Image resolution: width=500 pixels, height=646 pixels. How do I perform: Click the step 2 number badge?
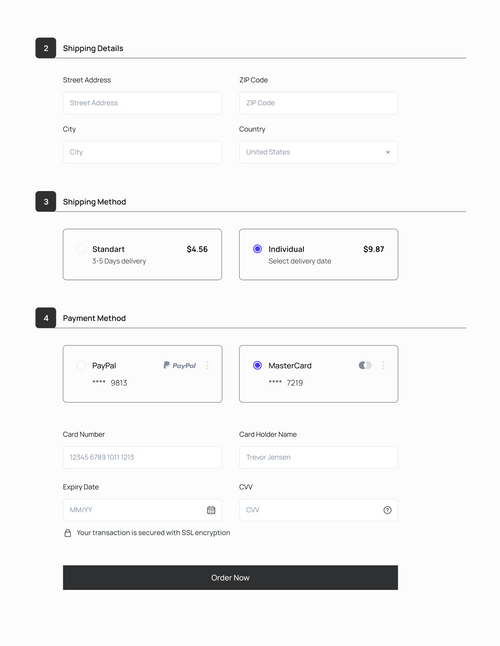[x=46, y=48]
